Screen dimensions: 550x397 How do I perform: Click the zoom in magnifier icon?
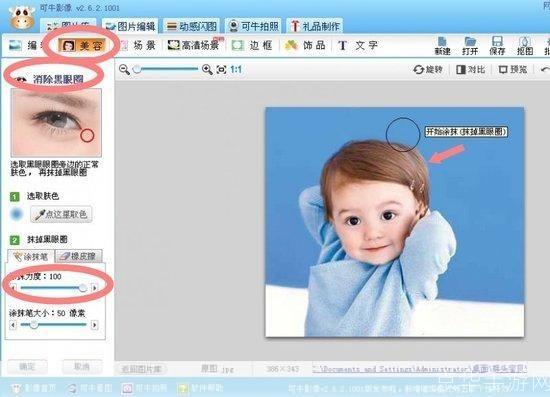pos(207,69)
